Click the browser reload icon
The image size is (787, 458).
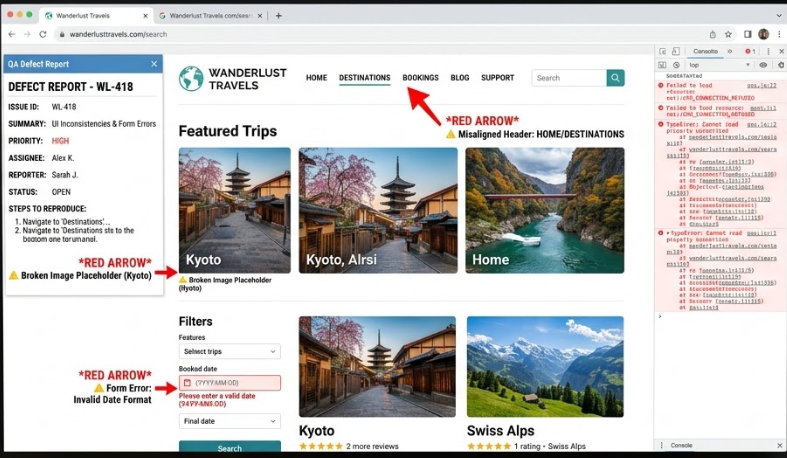point(43,34)
